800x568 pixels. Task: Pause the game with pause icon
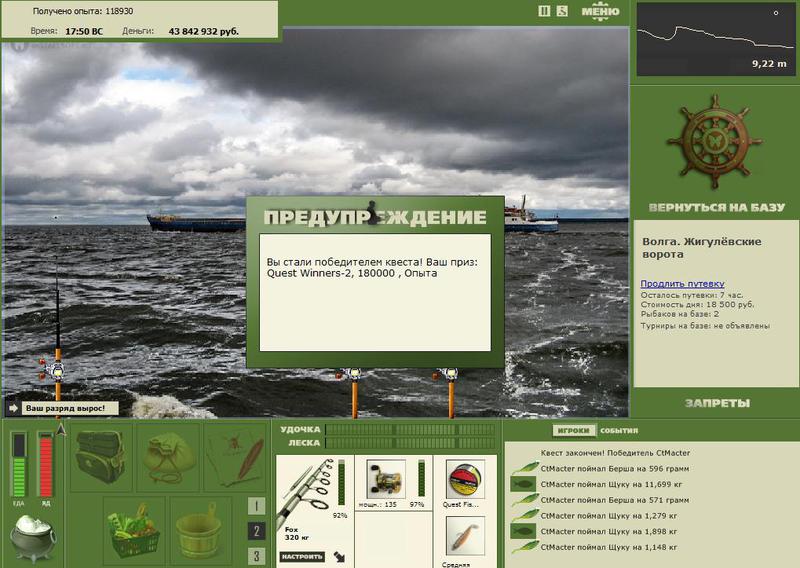coord(544,11)
